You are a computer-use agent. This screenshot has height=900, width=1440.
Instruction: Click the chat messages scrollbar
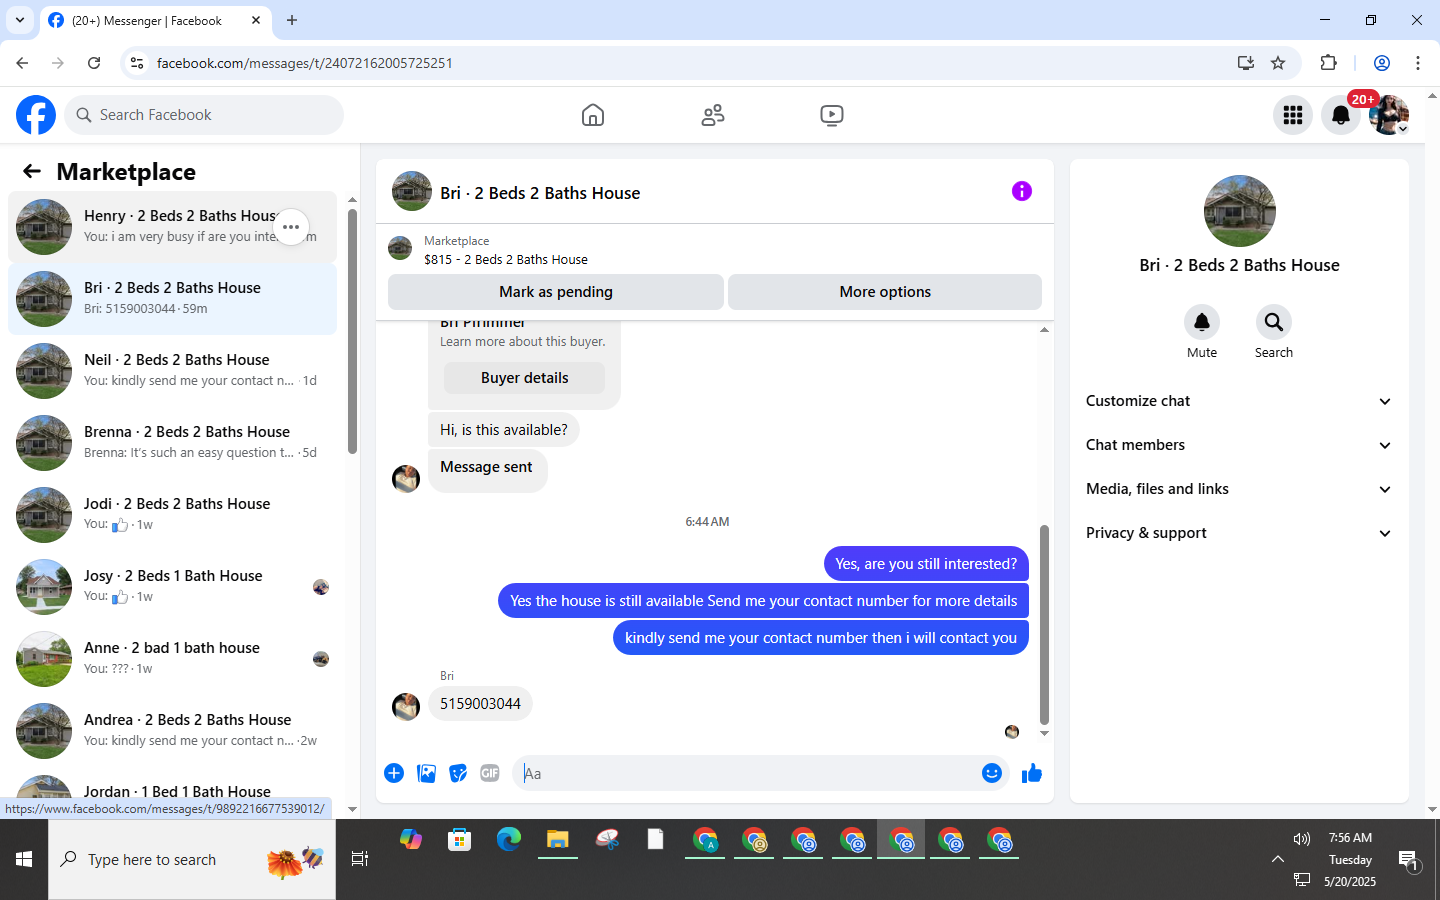pos(1044,624)
